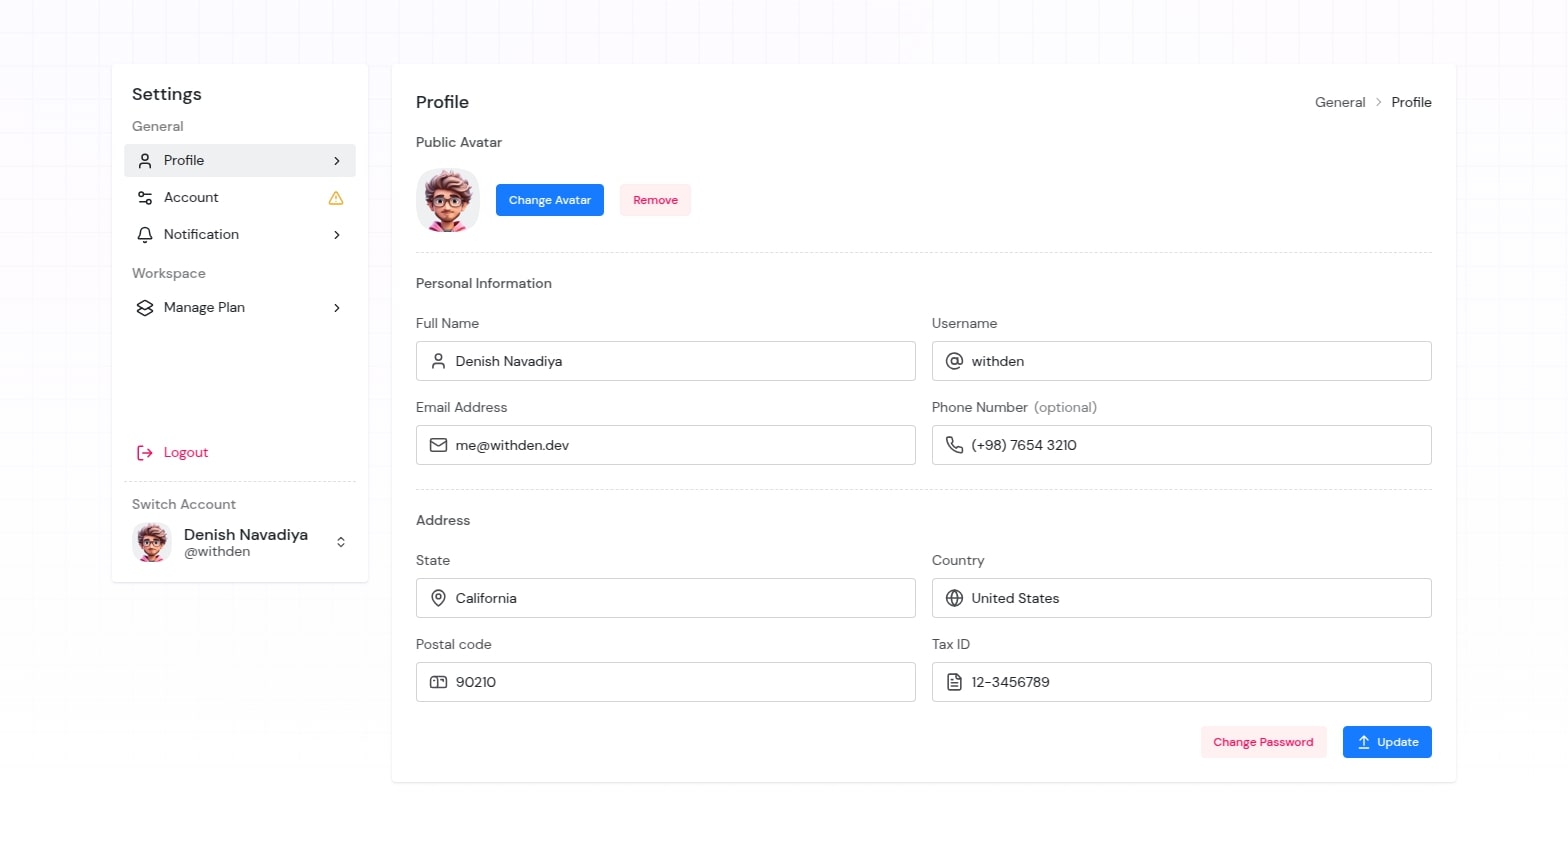This screenshot has width=1568, height=867.
Task: Click the Update button to save
Action: (1387, 742)
